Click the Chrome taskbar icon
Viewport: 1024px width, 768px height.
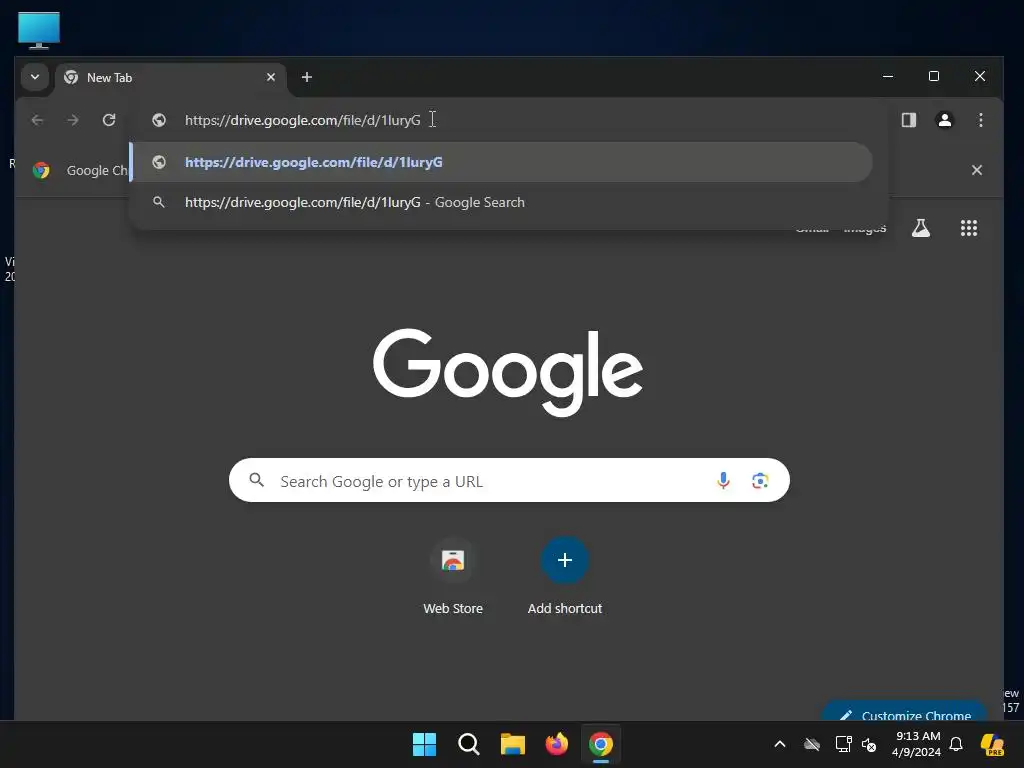pos(601,744)
